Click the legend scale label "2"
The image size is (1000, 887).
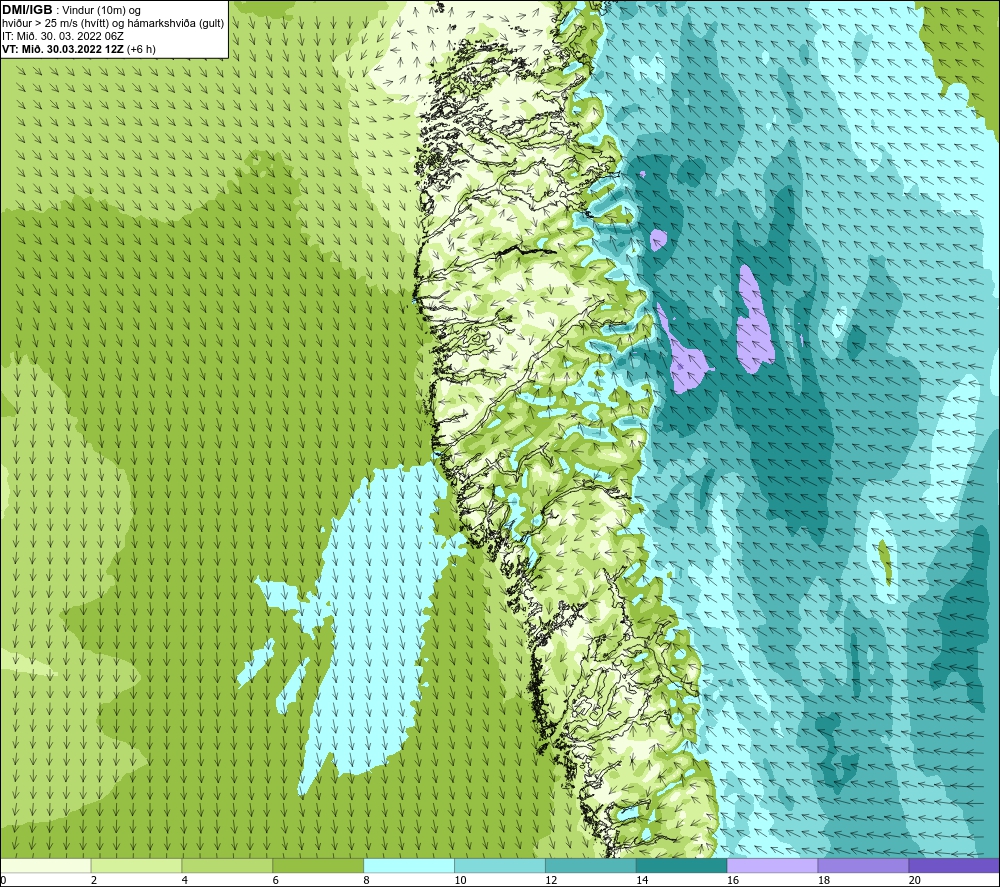click(x=94, y=880)
